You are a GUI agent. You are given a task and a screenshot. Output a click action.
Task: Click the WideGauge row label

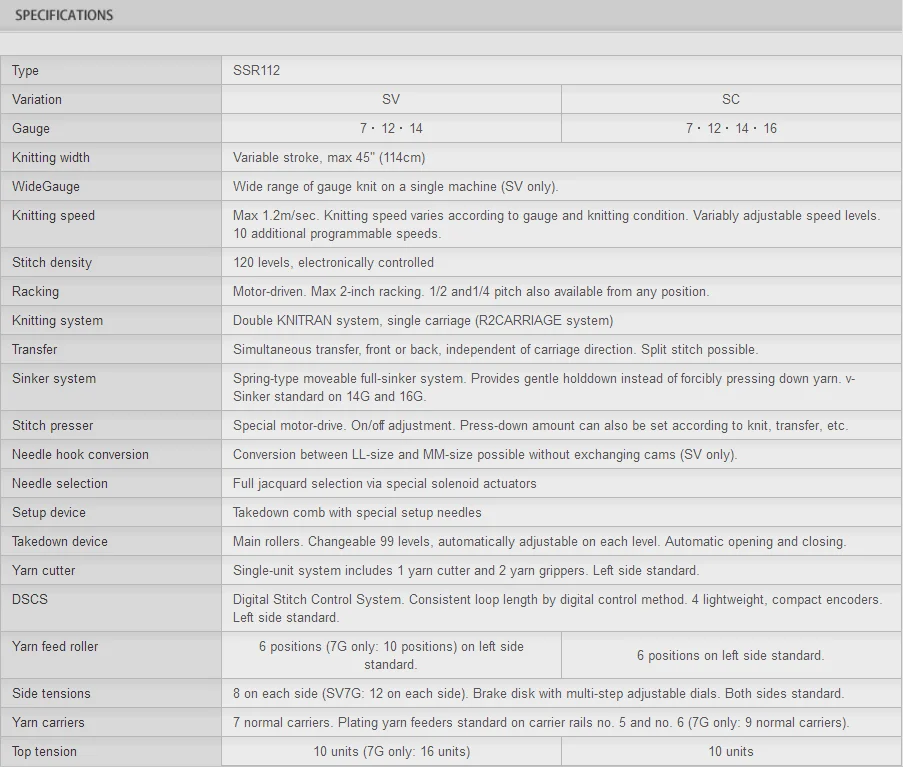46,187
